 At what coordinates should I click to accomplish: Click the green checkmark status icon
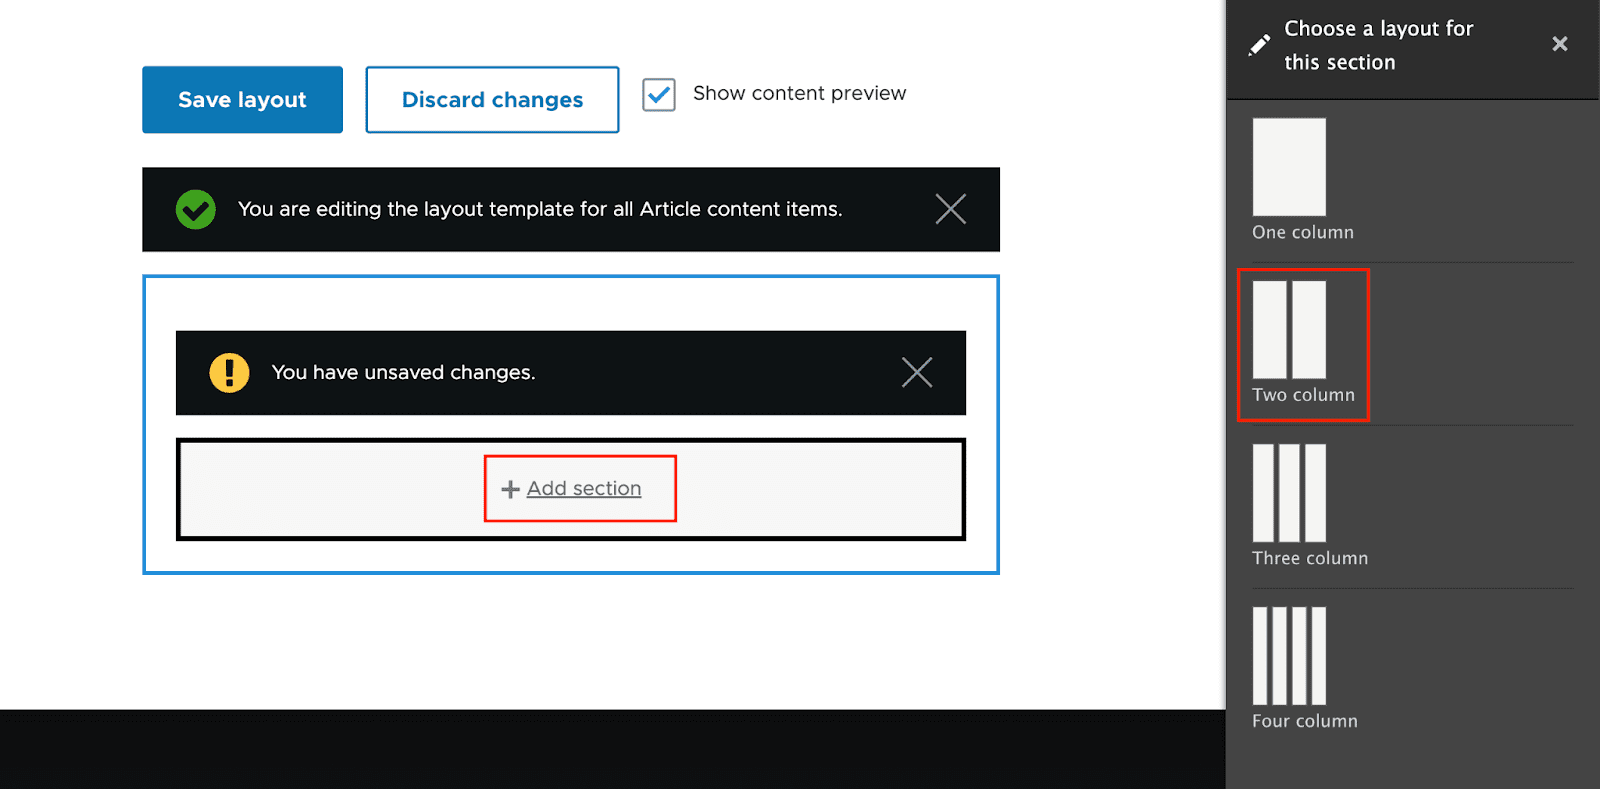[x=196, y=210]
